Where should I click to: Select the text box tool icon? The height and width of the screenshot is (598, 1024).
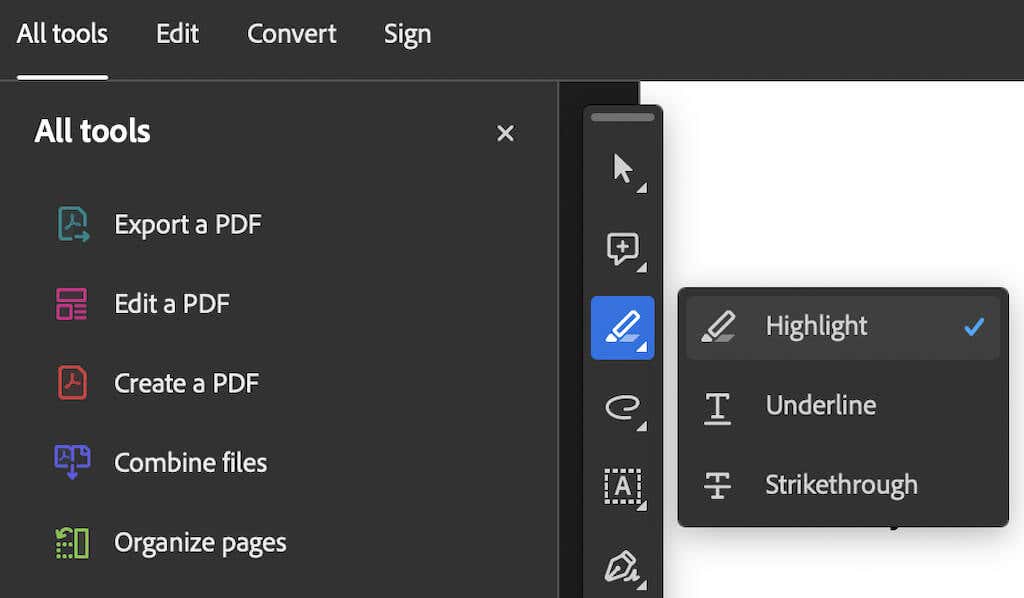pos(622,487)
